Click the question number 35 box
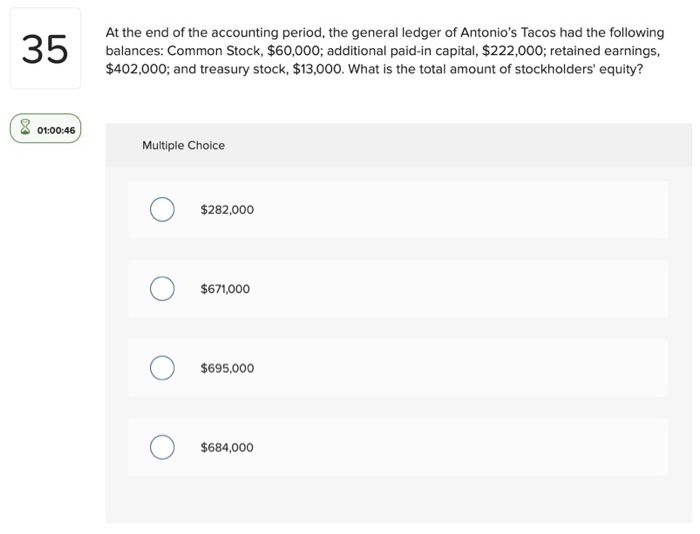This screenshot has height=534, width=700. pyautogui.click(x=44, y=48)
